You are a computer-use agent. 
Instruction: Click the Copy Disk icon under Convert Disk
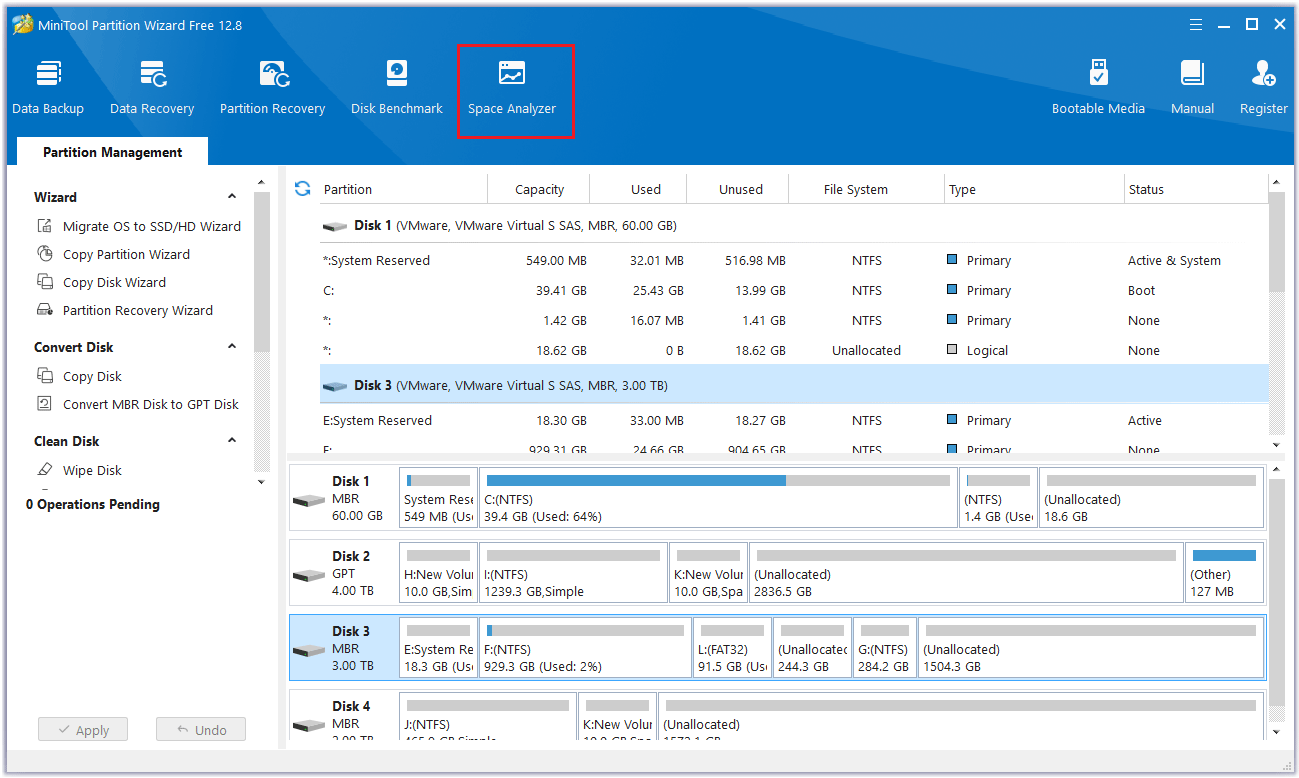[45, 376]
